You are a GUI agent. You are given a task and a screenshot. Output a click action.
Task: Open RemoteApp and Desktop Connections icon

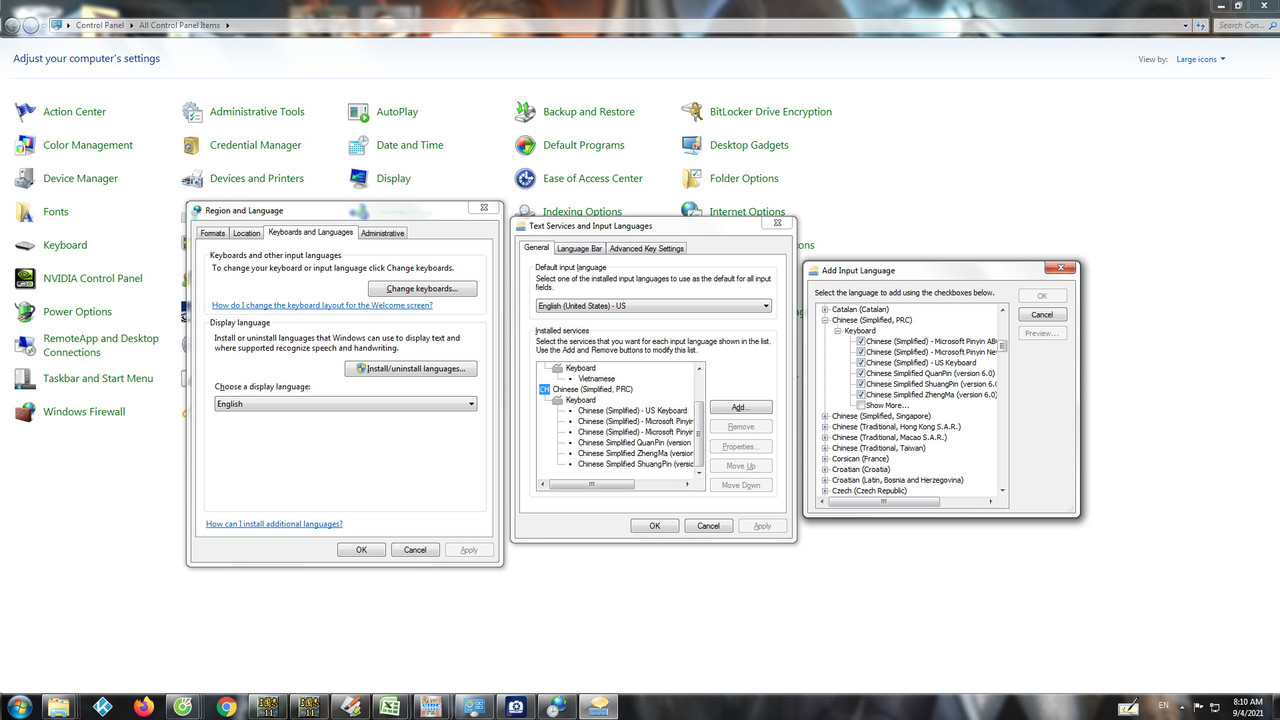tap(25, 345)
